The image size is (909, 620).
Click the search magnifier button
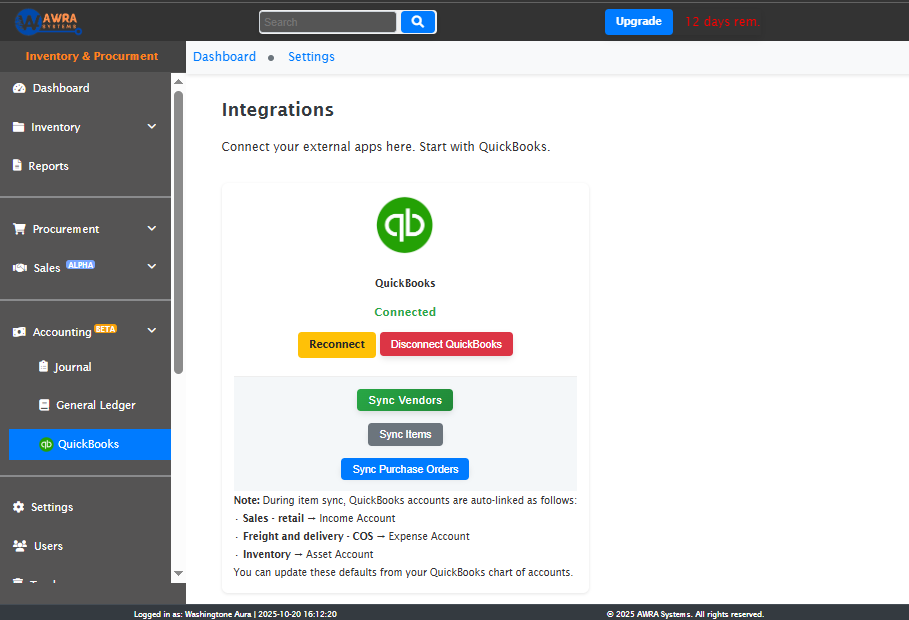417,21
